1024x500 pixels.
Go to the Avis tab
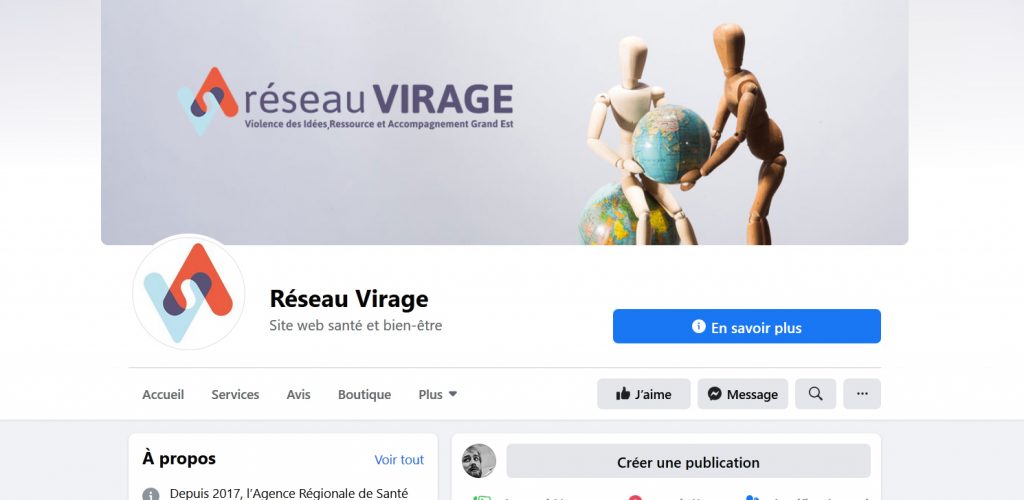(298, 394)
